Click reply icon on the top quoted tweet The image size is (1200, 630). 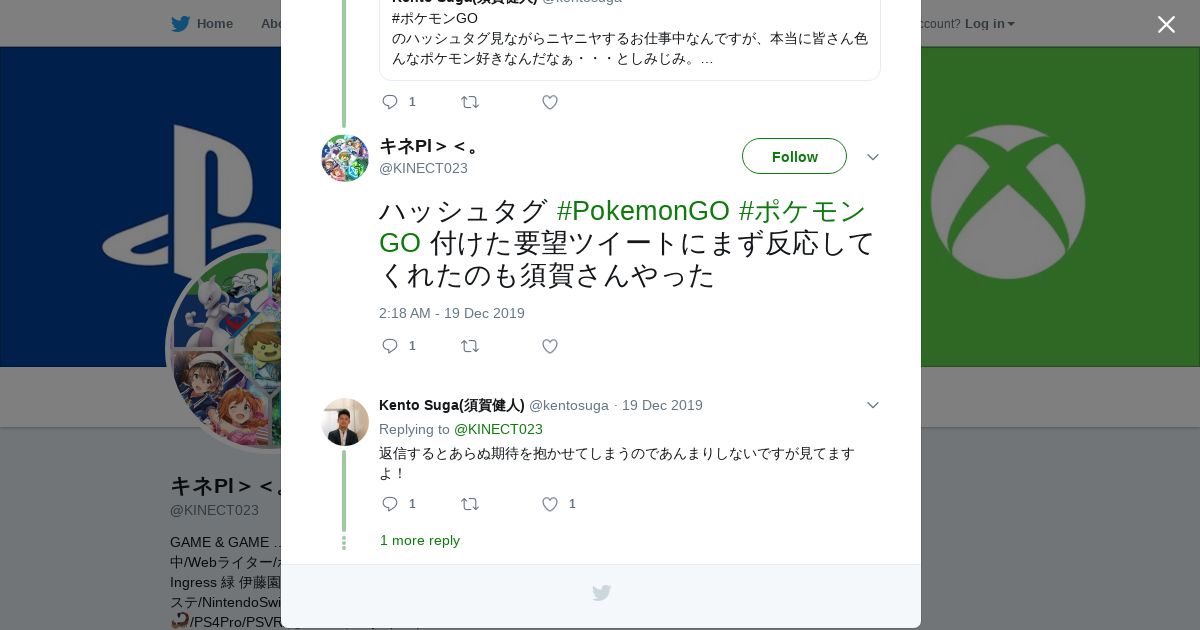click(390, 102)
